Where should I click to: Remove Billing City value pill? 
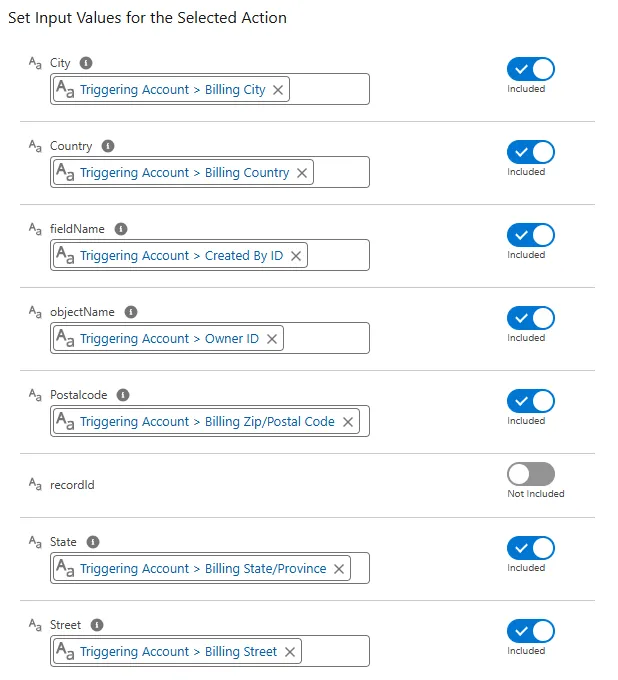point(278,90)
